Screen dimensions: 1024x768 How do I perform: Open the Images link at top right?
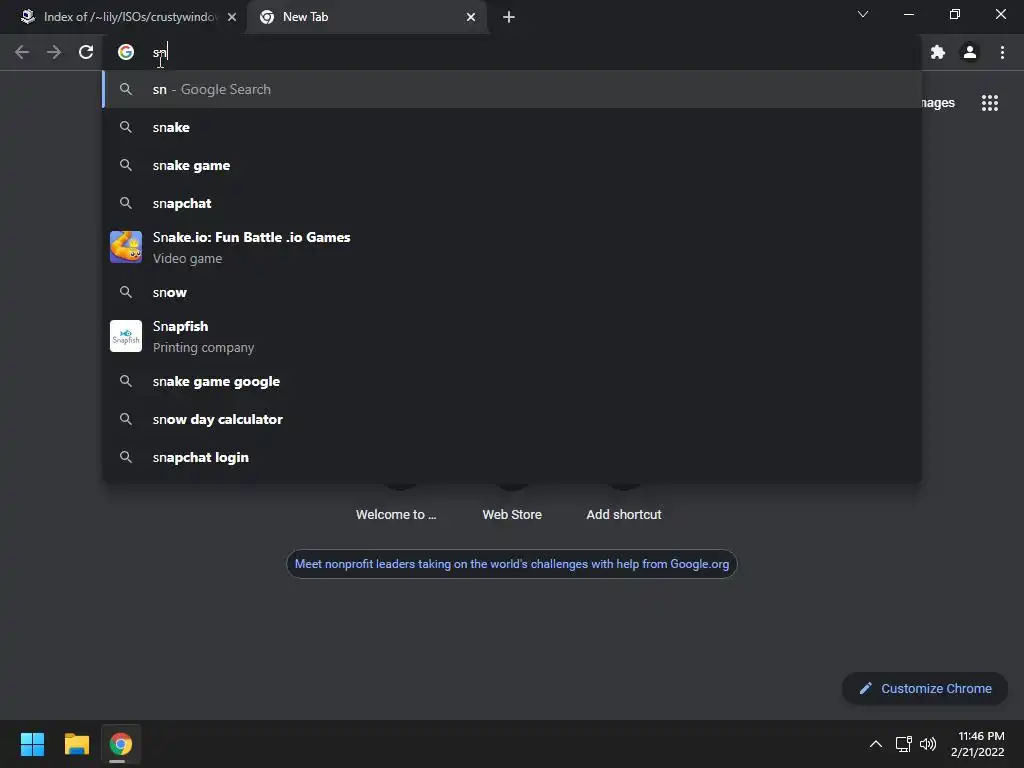[x=938, y=103]
